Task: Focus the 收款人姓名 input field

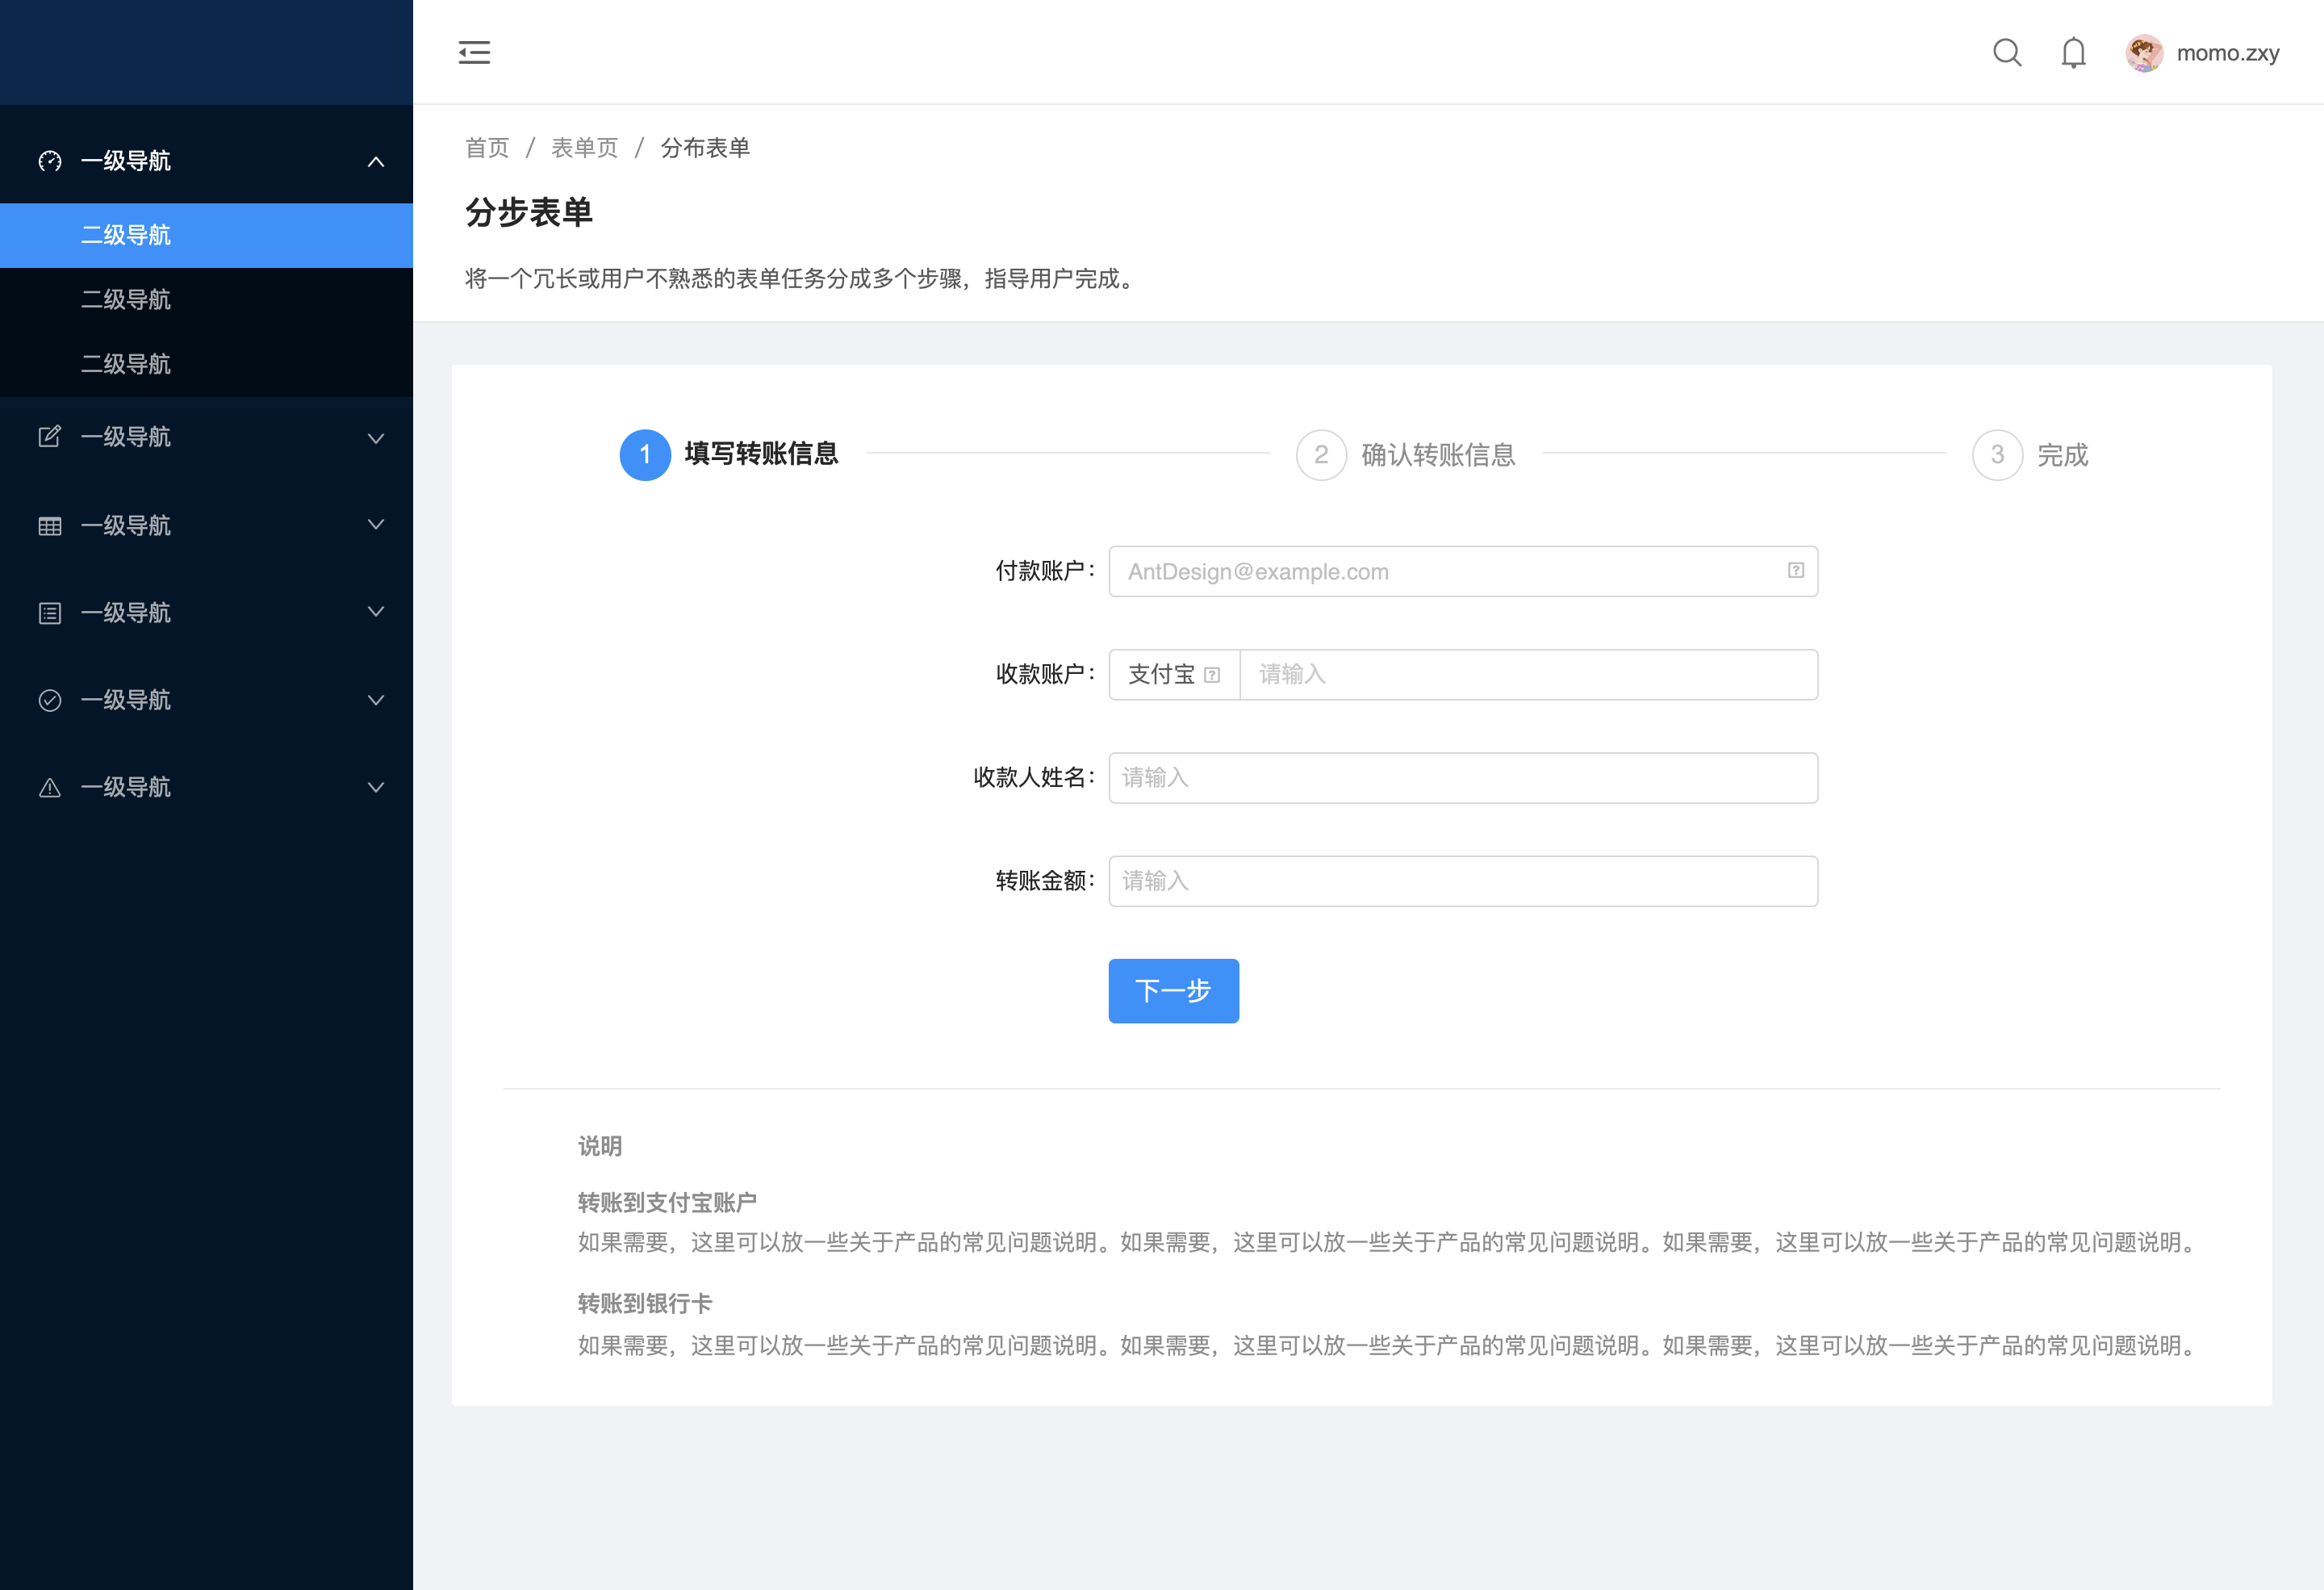Action: click(x=1463, y=778)
